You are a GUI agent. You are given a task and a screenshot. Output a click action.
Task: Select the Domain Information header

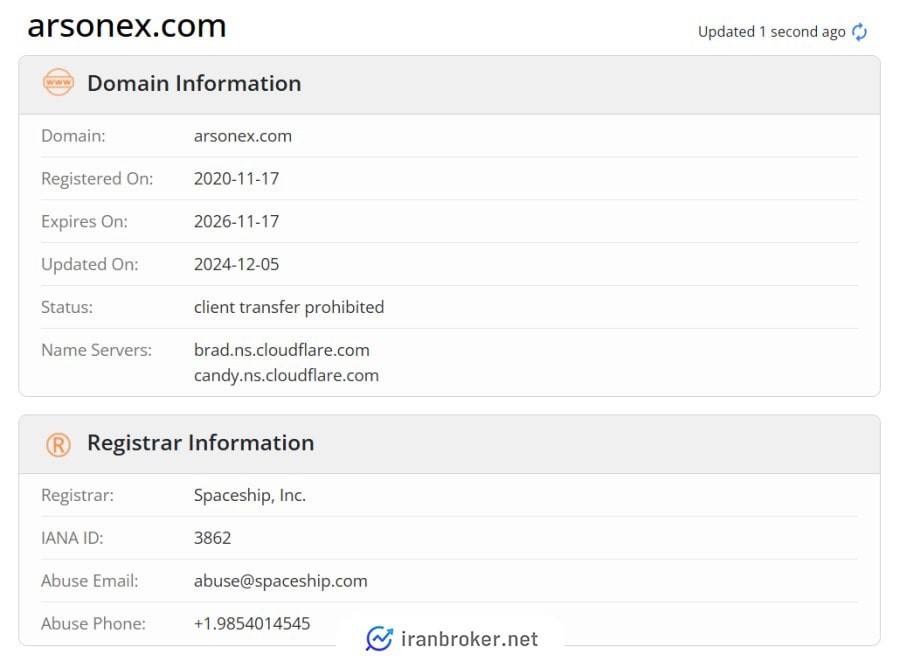pos(194,83)
